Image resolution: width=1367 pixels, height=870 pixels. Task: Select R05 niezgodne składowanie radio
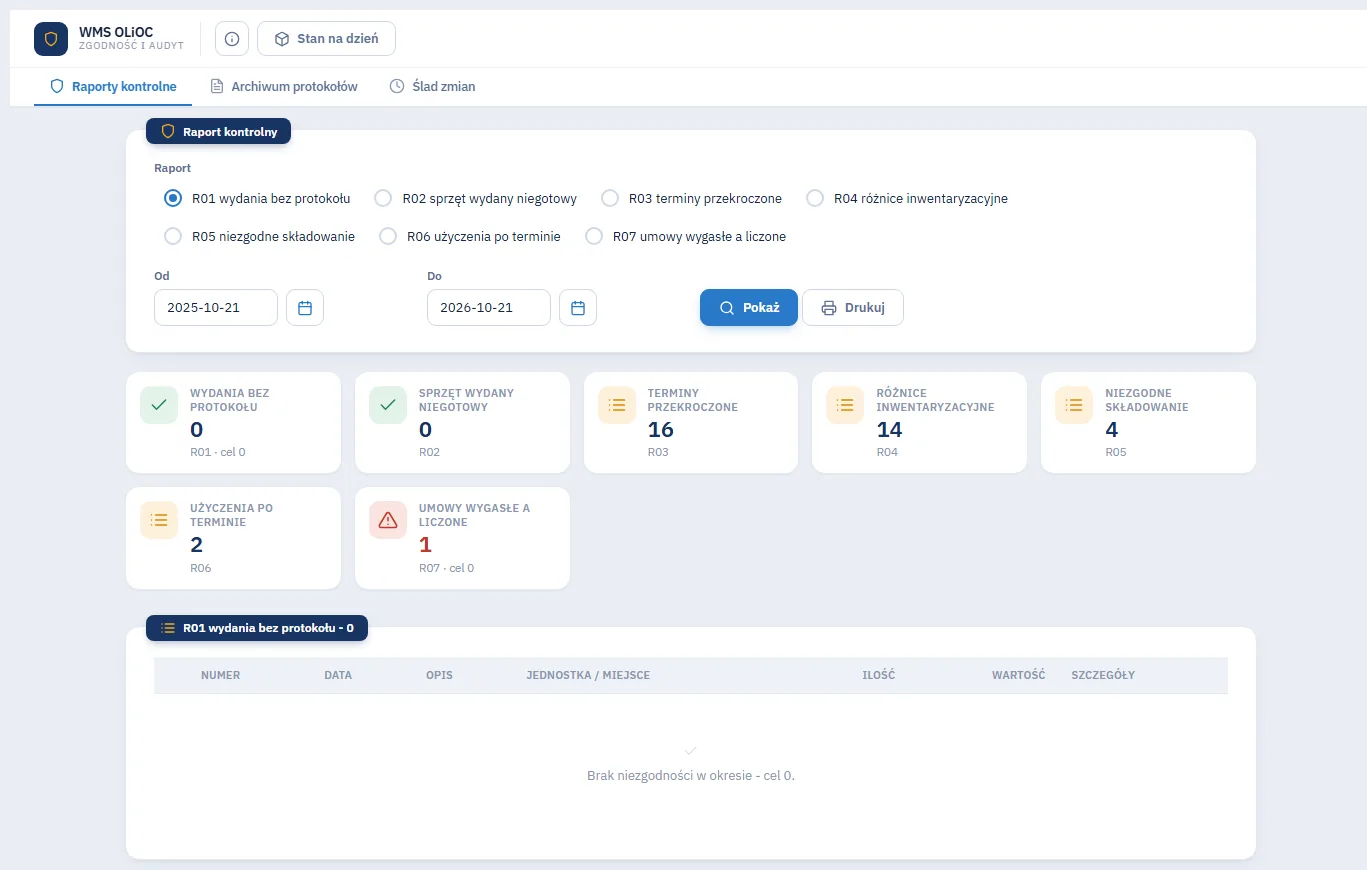click(x=172, y=237)
